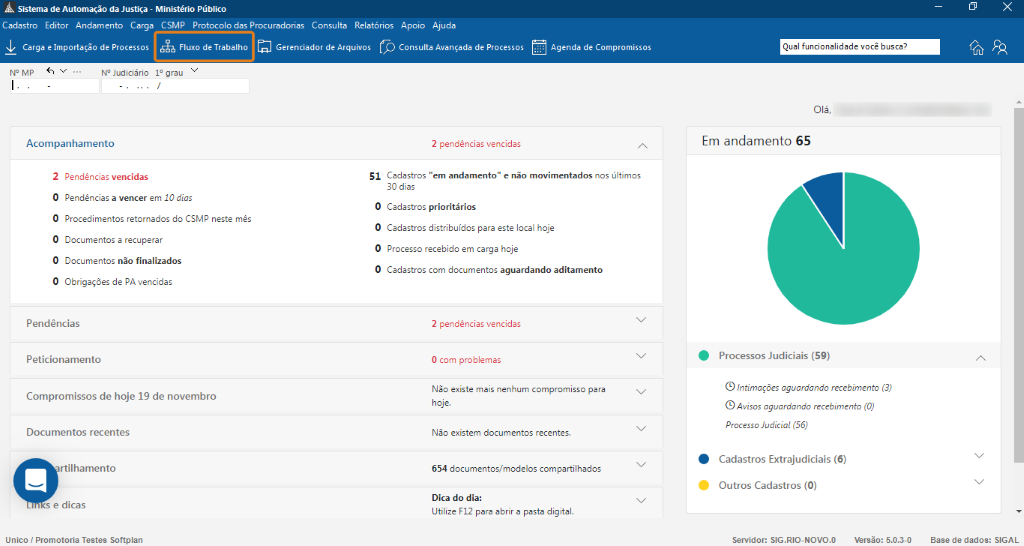Collapse the Acompanhamento section
The width and height of the screenshot is (1024, 546).
click(643, 145)
